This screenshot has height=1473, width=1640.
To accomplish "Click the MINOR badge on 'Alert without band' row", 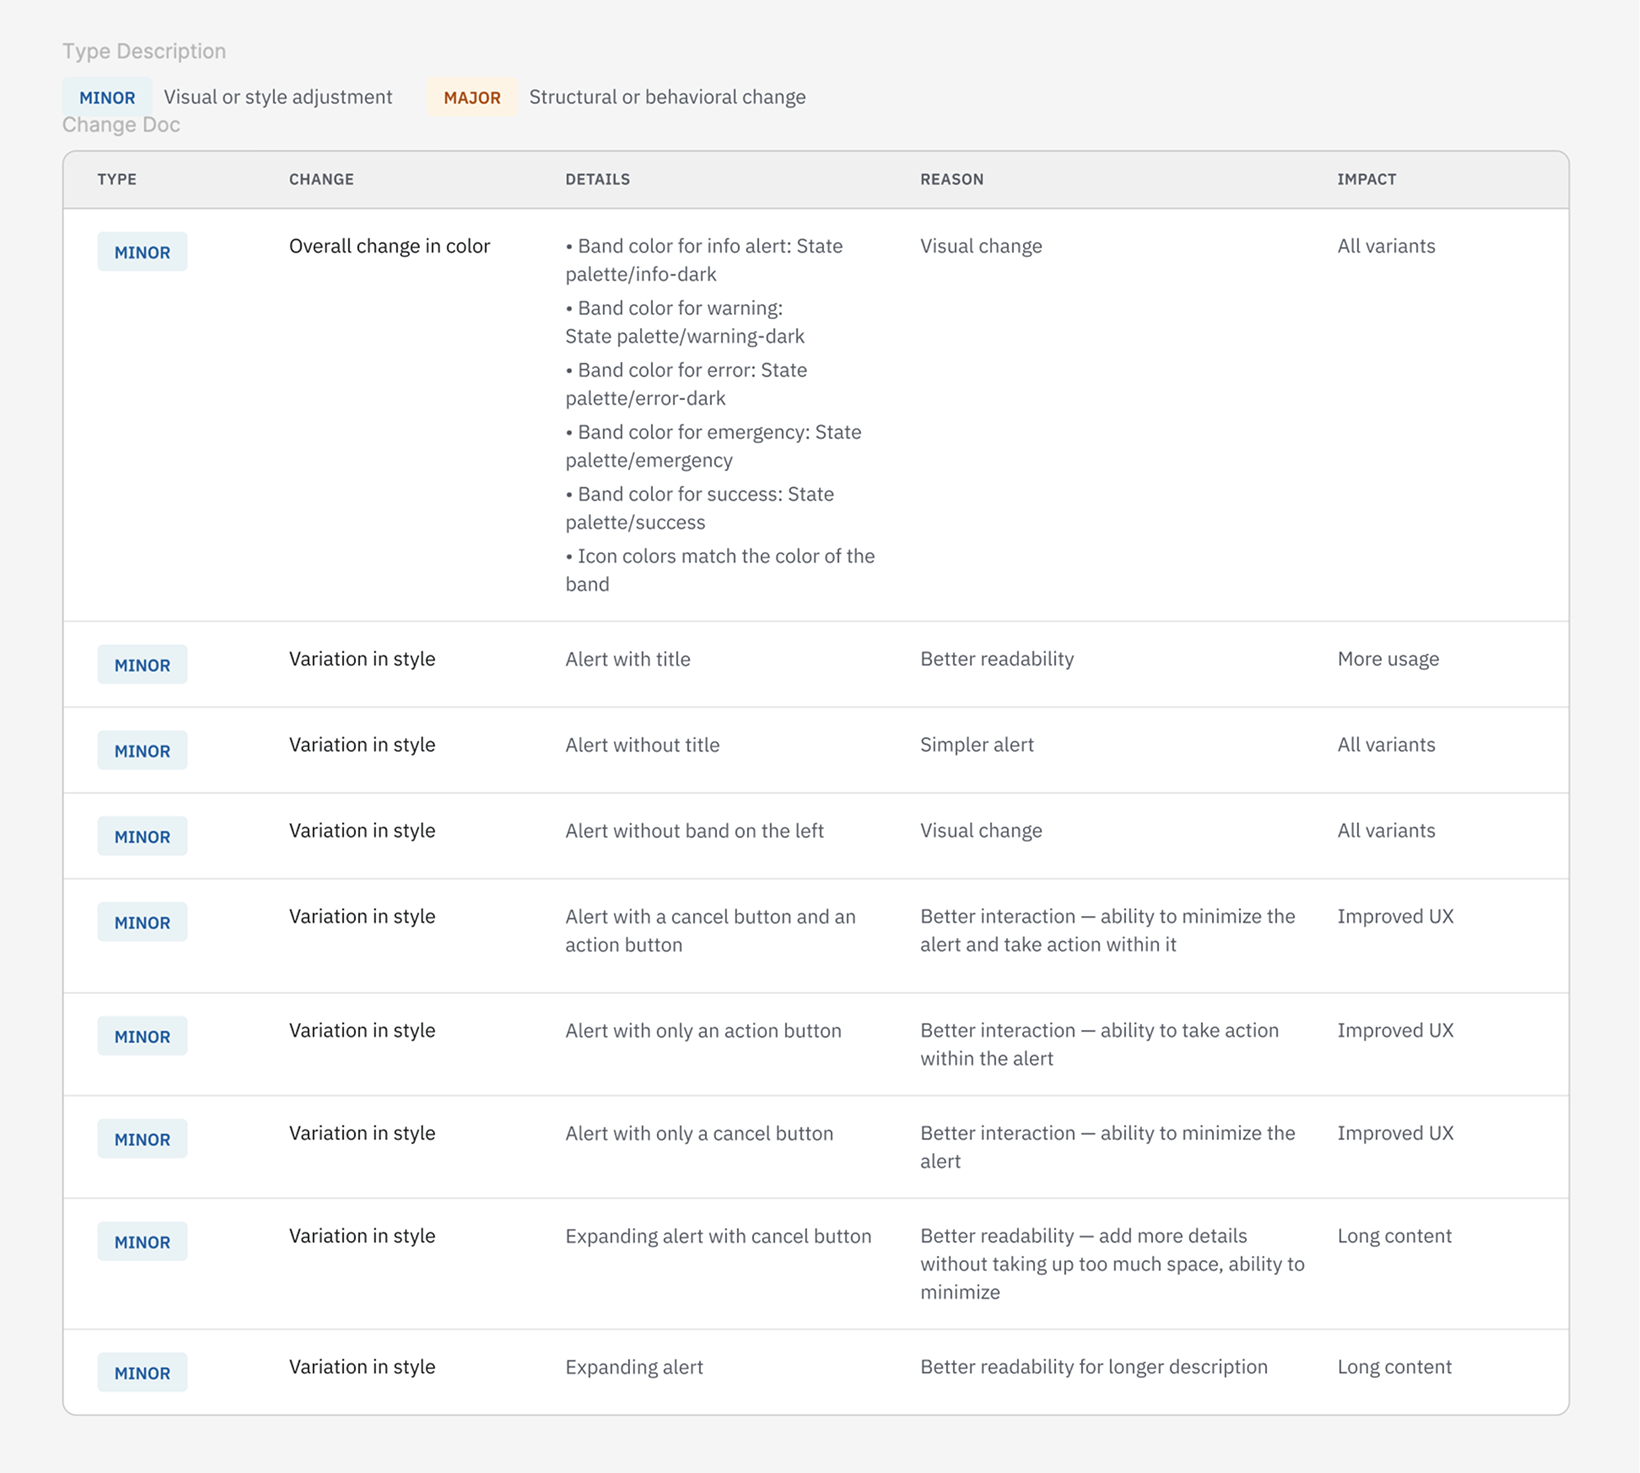I will pyautogui.click(x=142, y=836).
